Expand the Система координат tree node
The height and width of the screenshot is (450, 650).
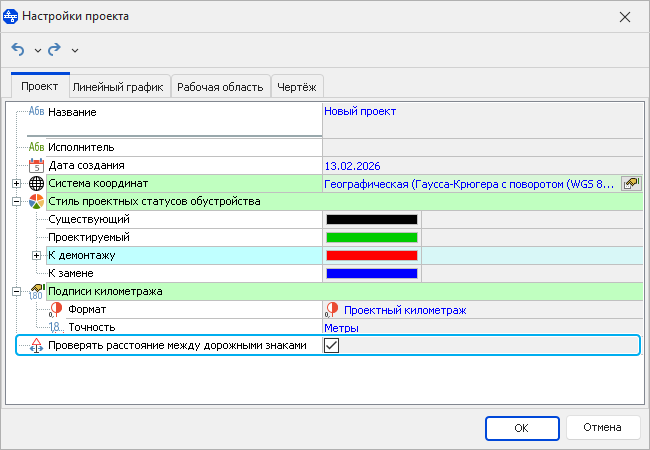click(16, 183)
